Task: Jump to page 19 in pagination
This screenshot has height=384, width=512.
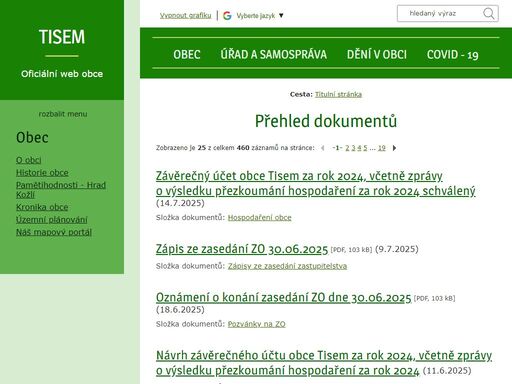Action: pyautogui.click(x=382, y=148)
